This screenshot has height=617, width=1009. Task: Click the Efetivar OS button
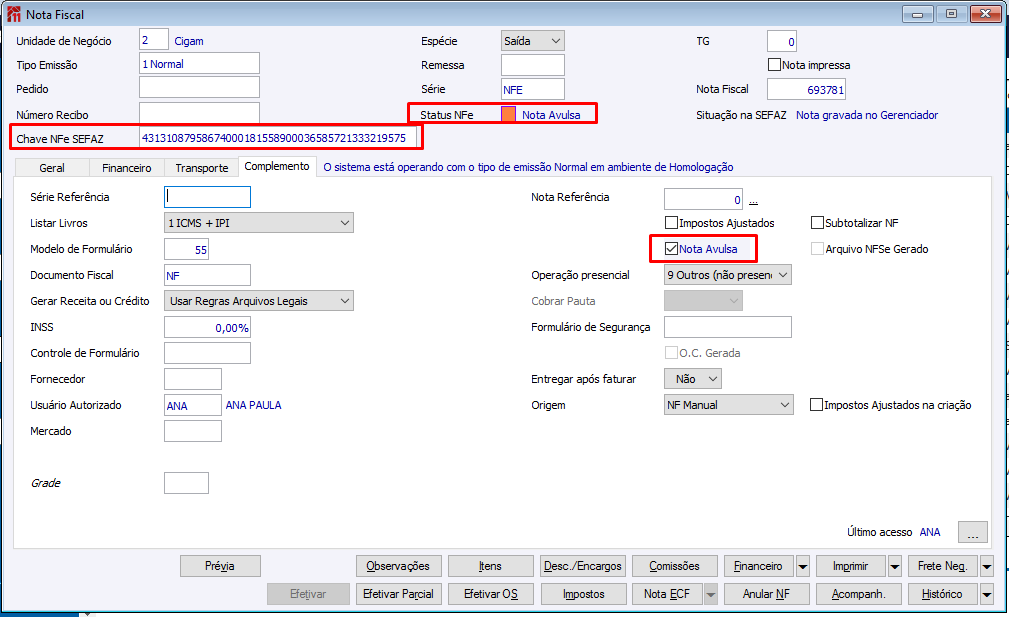tap(490, 594)
